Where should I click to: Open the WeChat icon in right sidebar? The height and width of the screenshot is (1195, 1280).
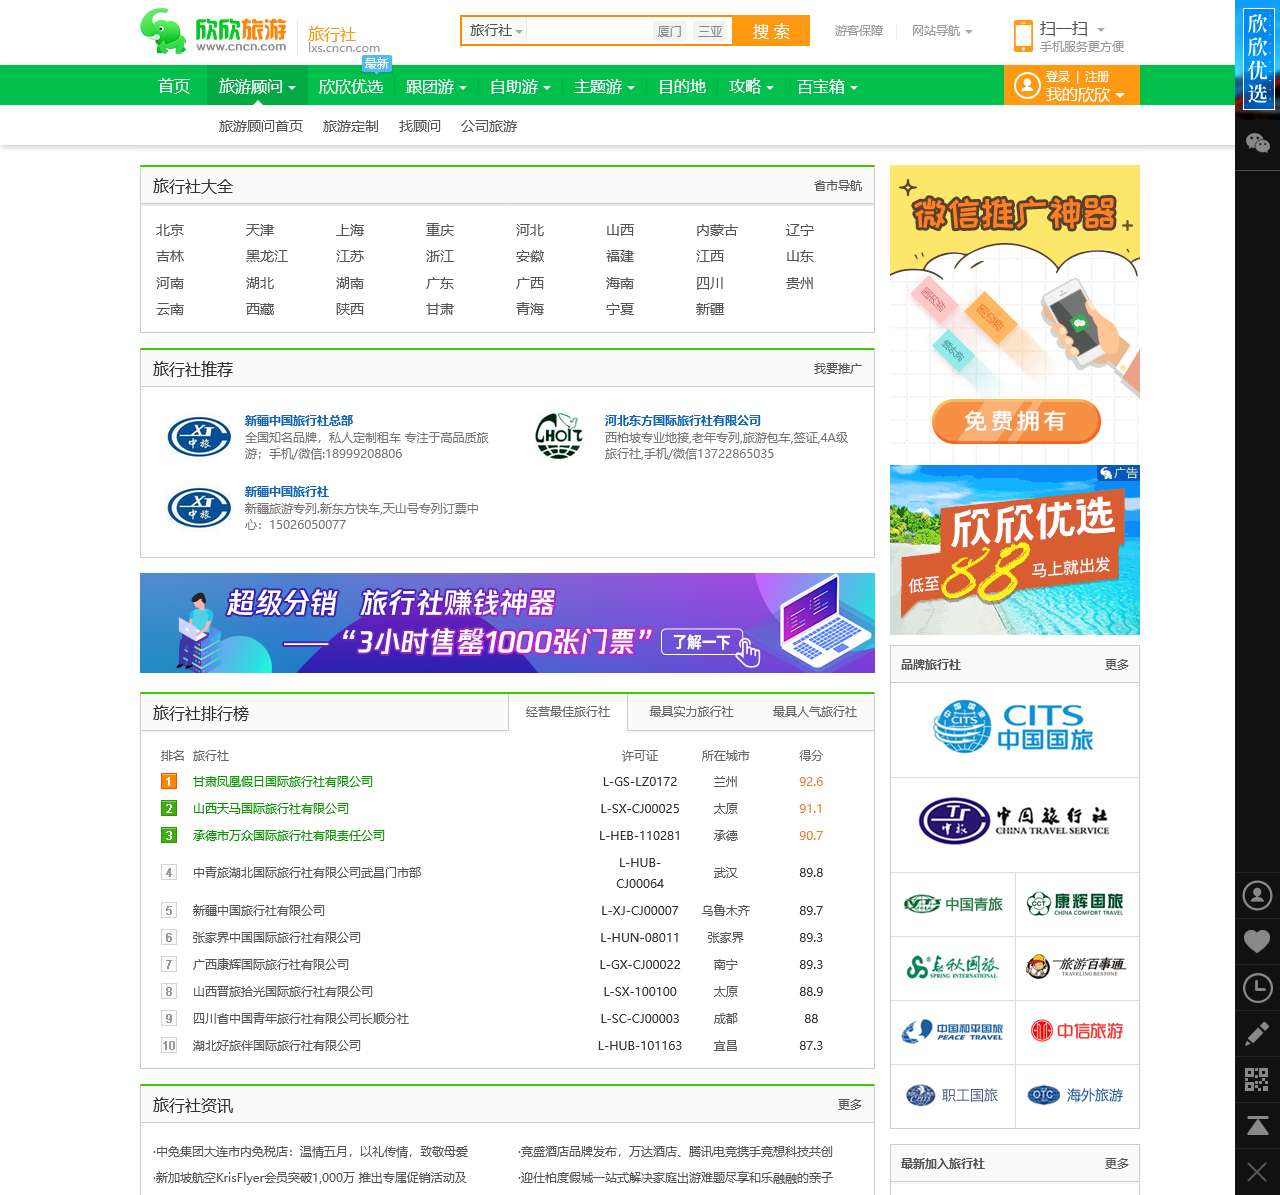point(1258,143)
